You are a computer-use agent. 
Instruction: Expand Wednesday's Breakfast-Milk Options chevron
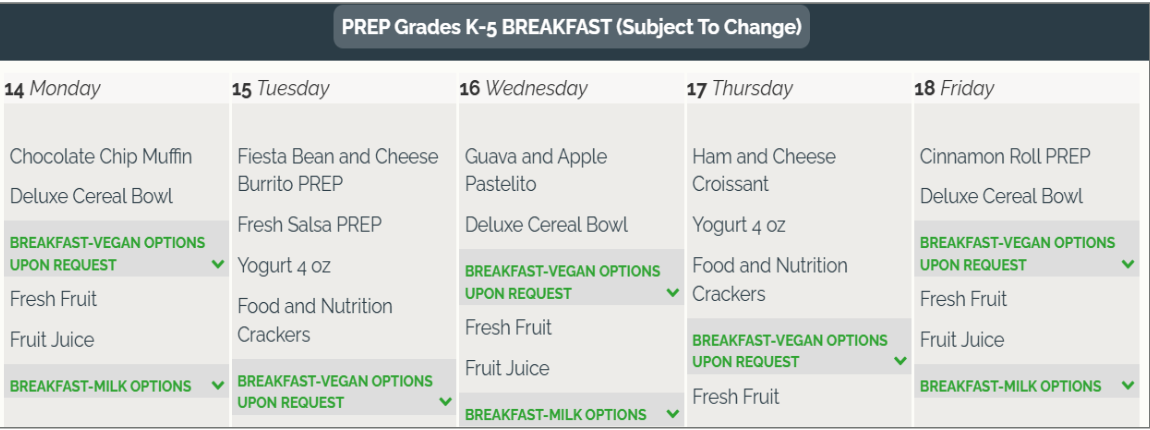coord(673,414)
